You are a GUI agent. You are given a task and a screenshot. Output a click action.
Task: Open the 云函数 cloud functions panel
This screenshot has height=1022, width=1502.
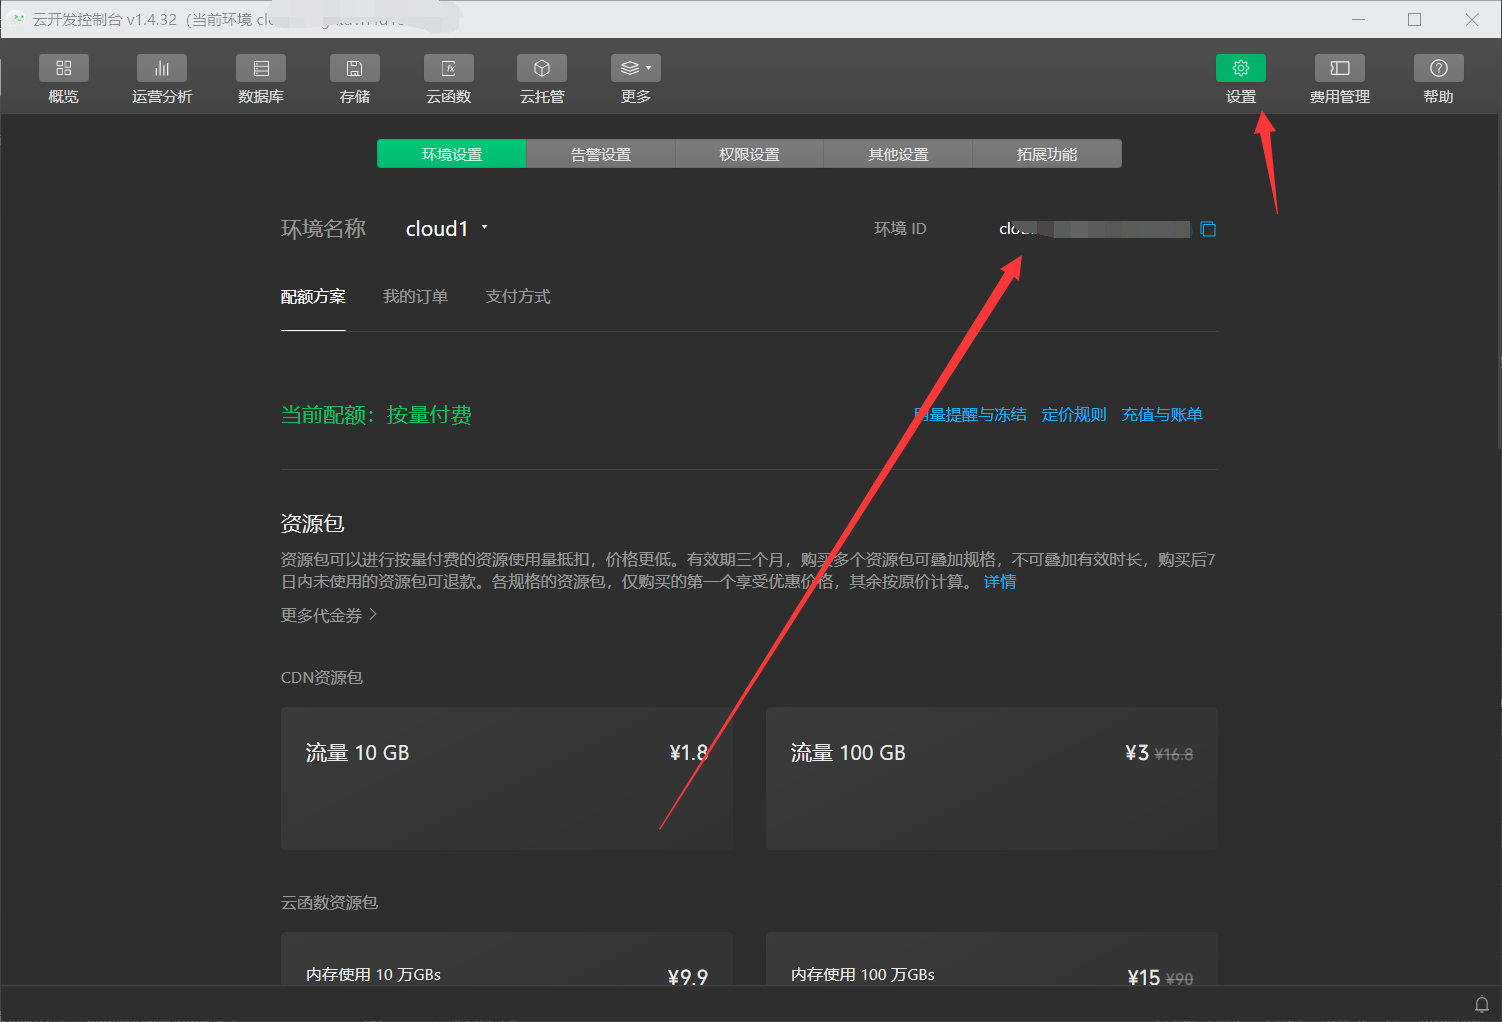click(448, 79)
